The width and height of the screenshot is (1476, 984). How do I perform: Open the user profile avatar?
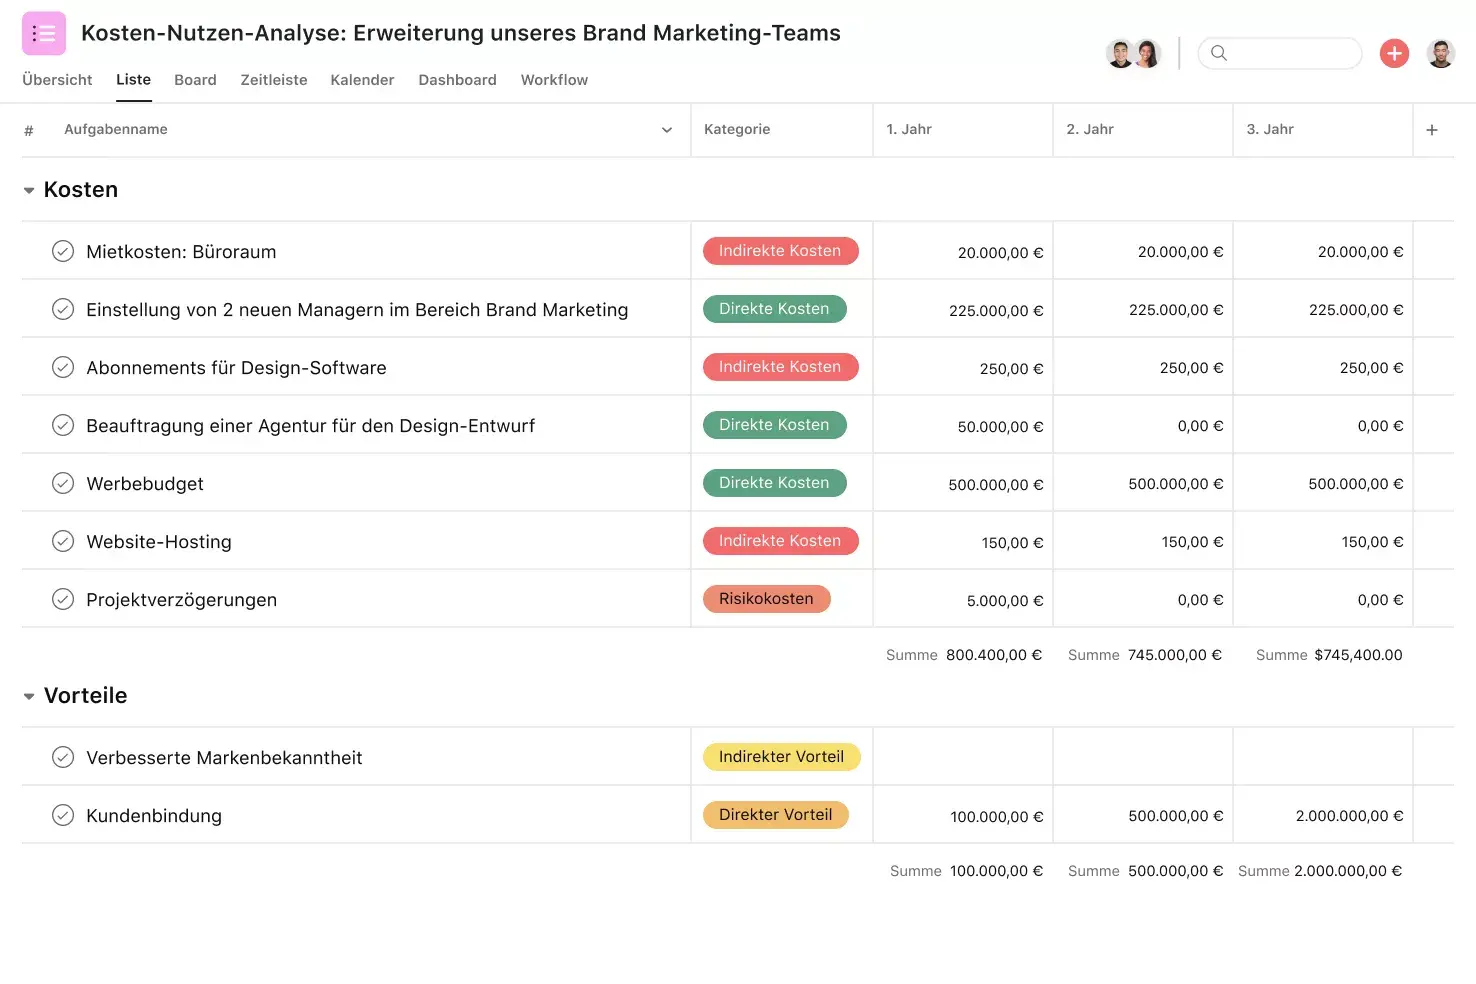click(x=1441, y=53)
